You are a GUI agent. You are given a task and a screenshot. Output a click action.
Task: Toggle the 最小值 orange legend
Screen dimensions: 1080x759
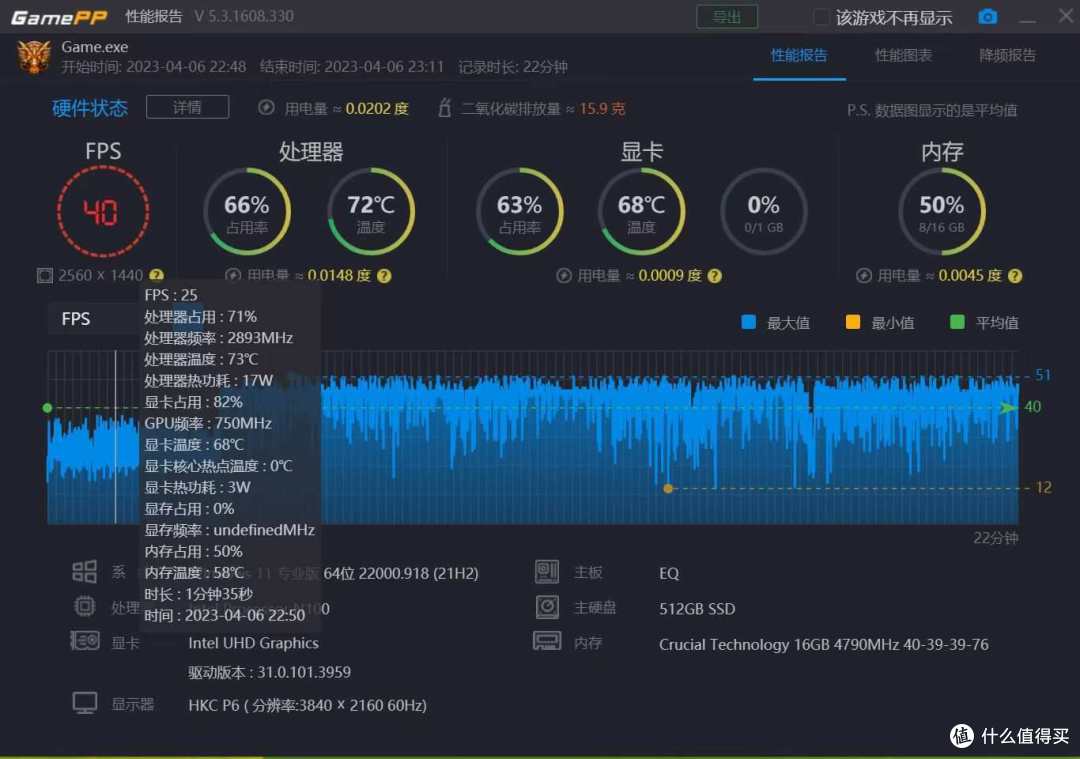[x=853, y=322]
